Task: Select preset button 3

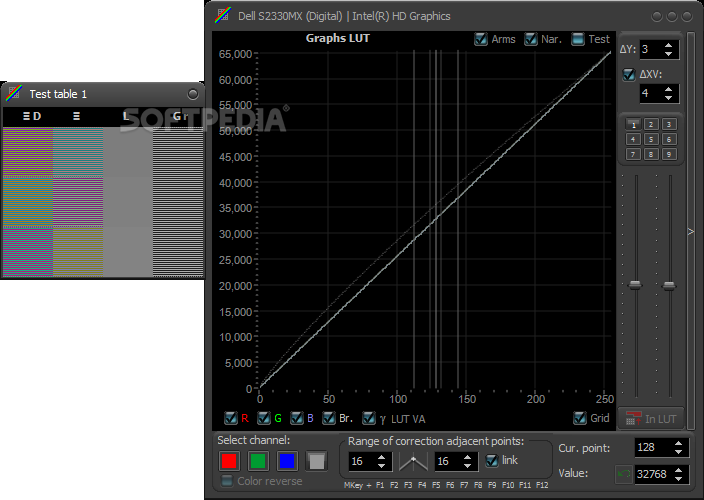Action: (x=669, y=124)
